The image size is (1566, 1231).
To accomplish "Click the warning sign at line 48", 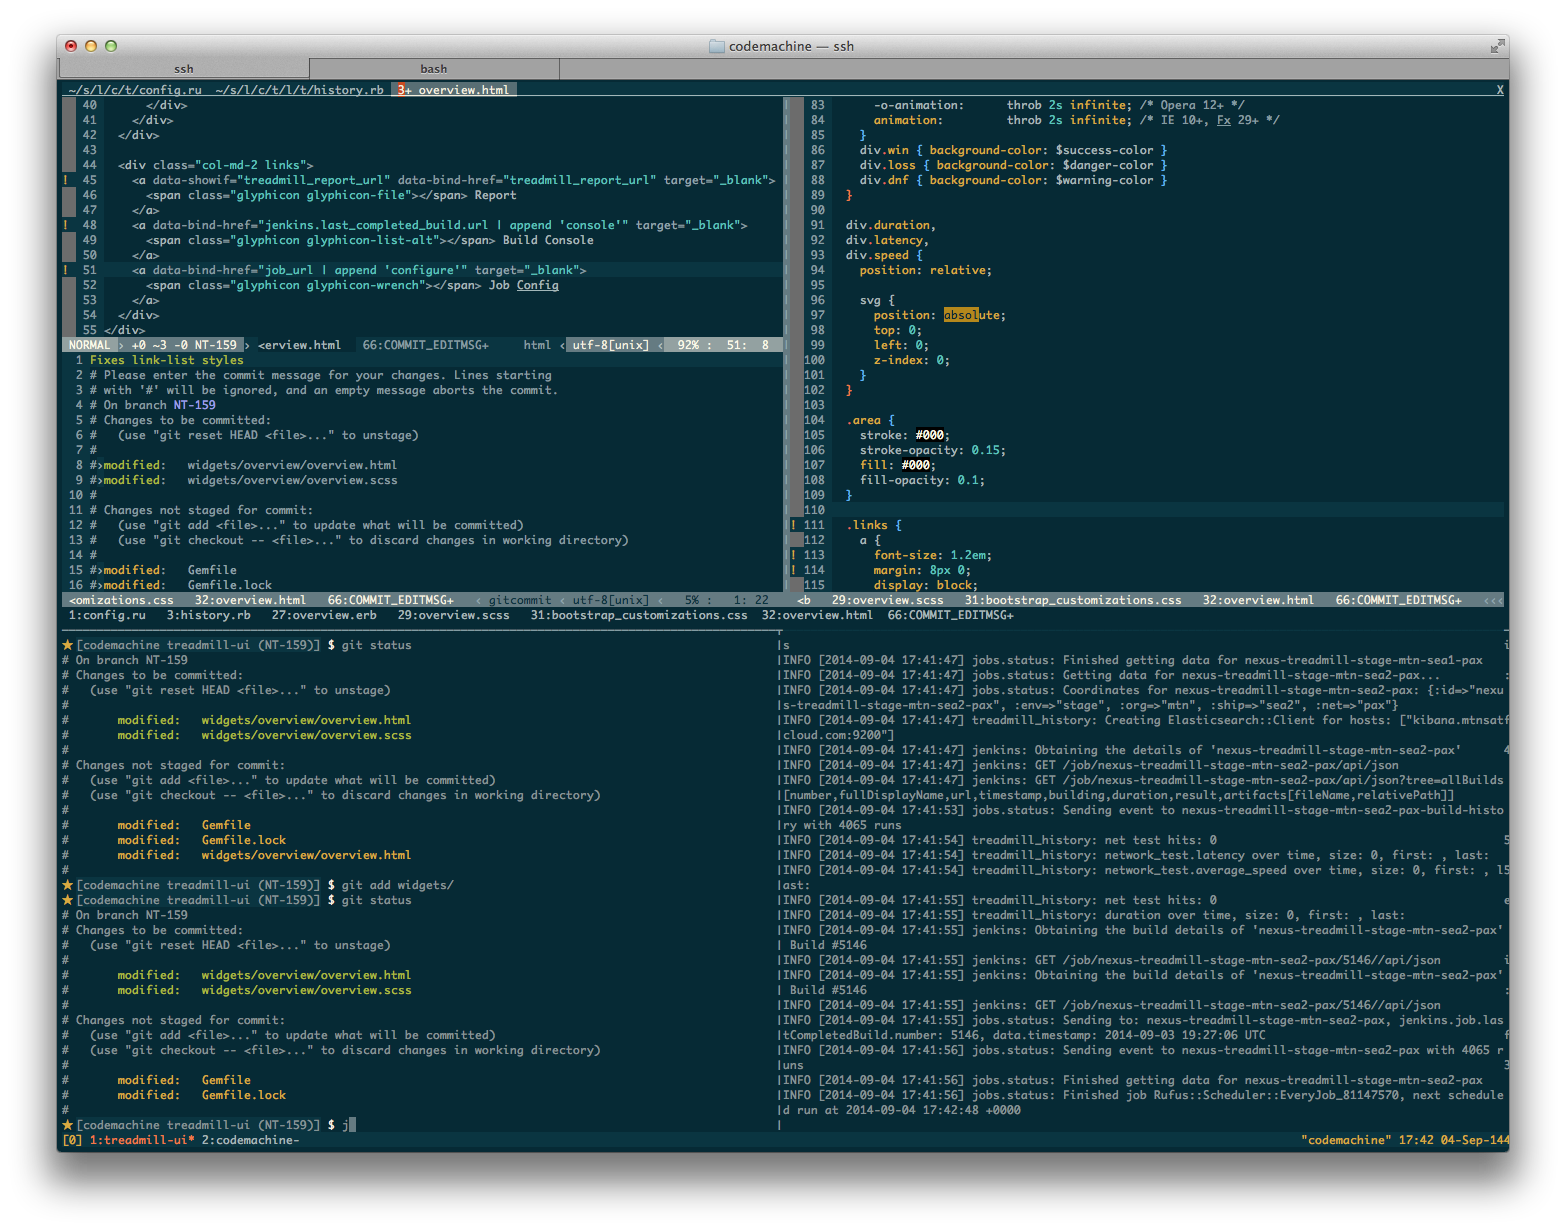I will [66, 225].
